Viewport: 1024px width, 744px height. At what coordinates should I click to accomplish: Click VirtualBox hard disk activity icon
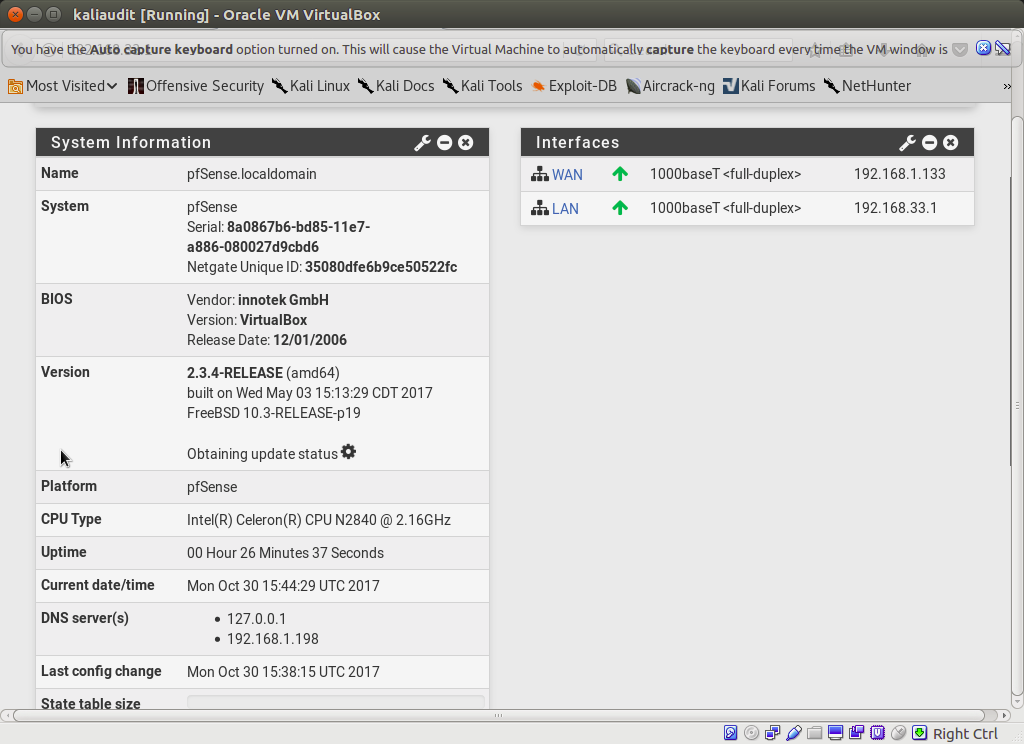click(731, 733)
